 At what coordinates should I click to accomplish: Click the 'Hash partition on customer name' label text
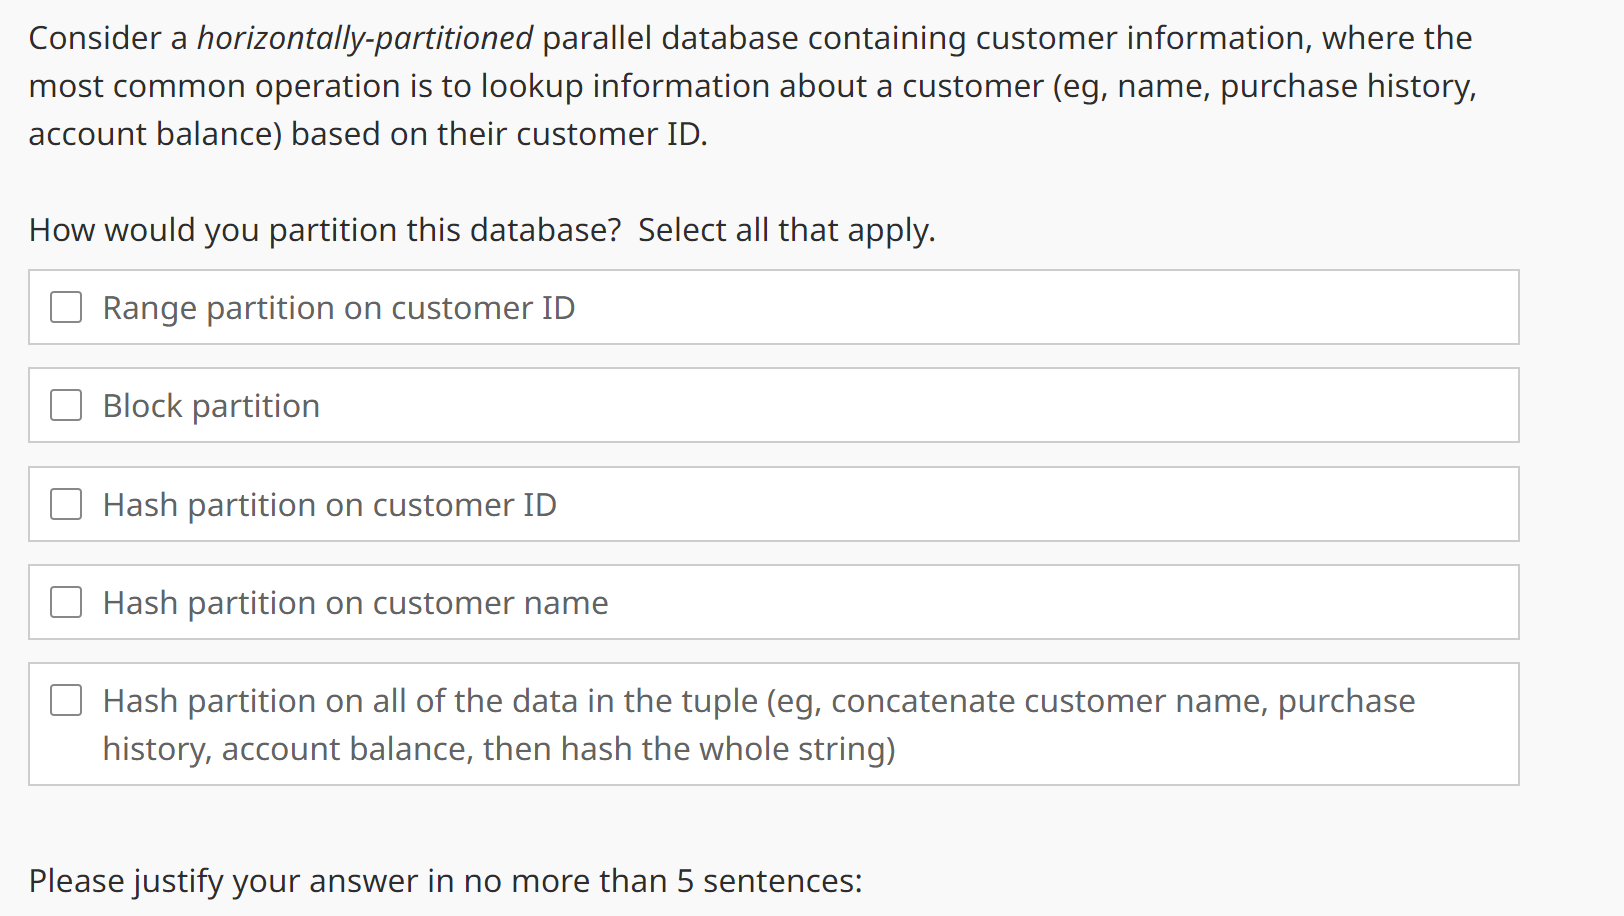(x=355, y=603)
